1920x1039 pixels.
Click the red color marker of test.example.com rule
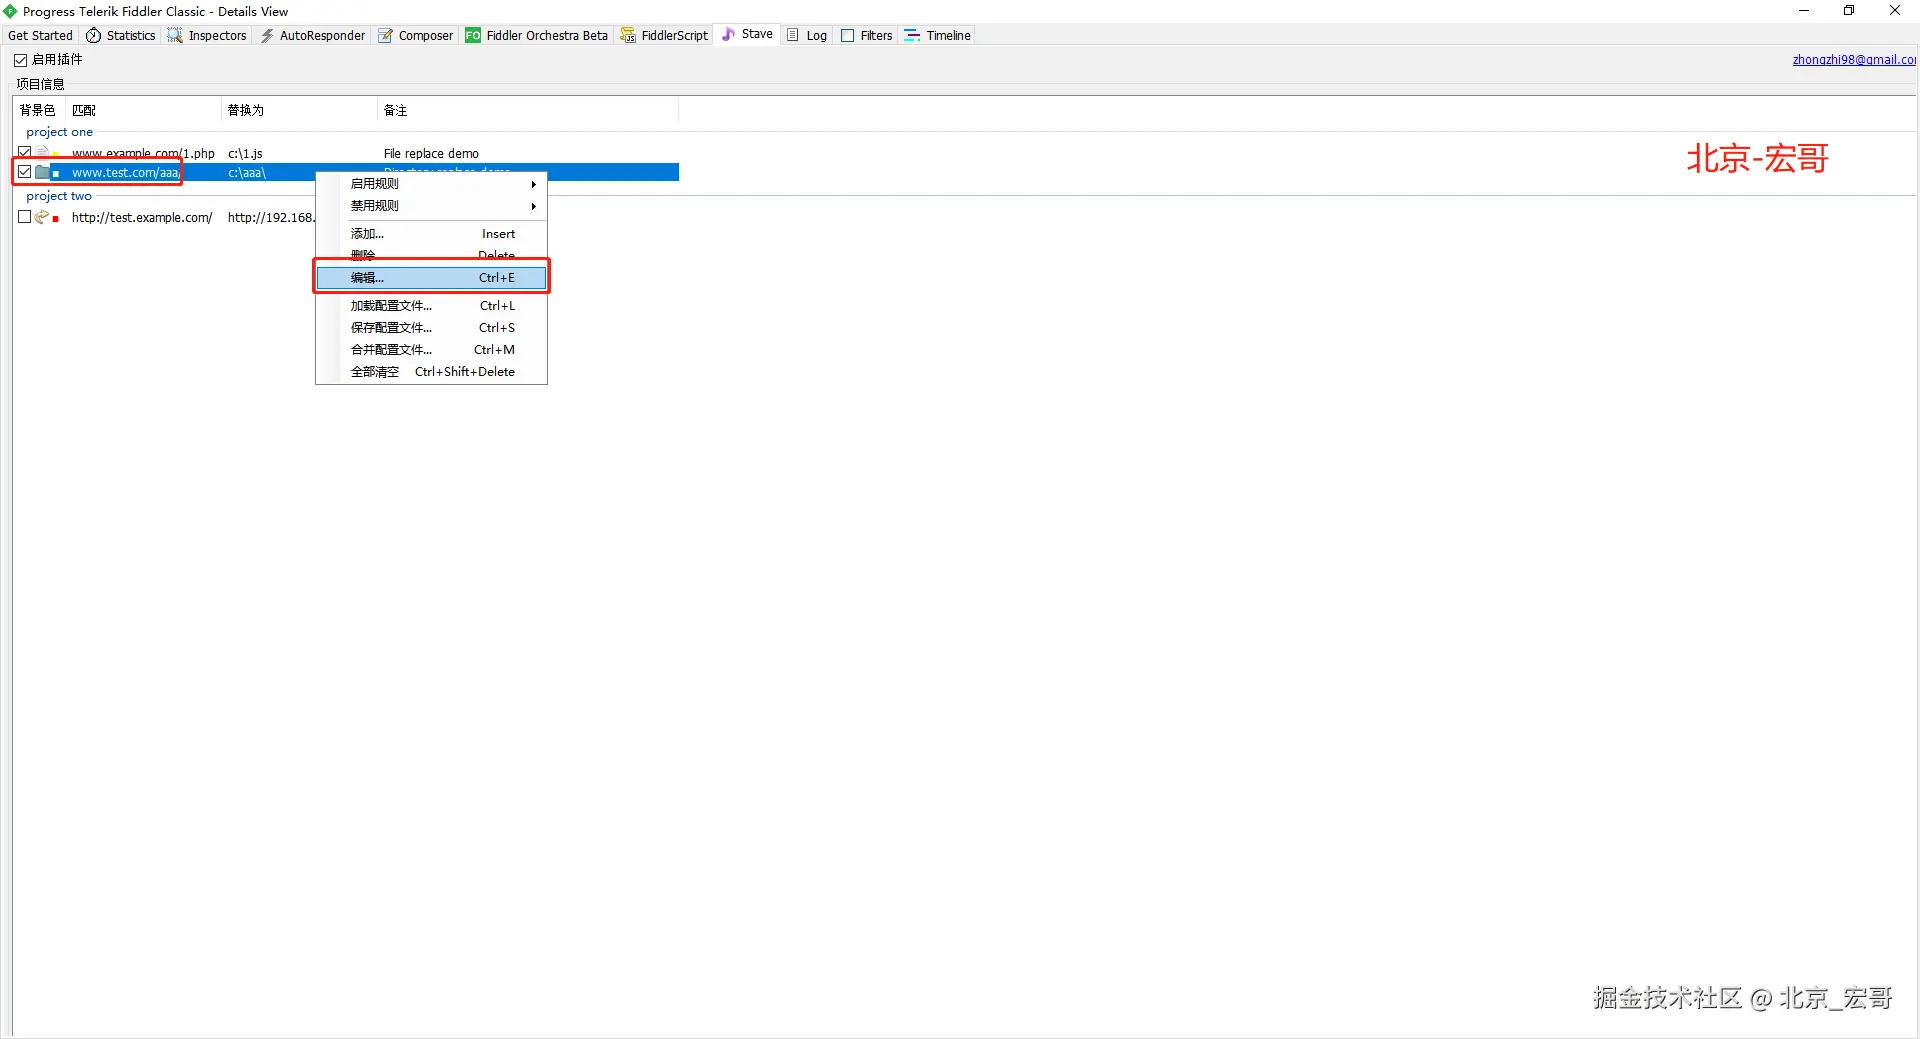click(56, 218)
